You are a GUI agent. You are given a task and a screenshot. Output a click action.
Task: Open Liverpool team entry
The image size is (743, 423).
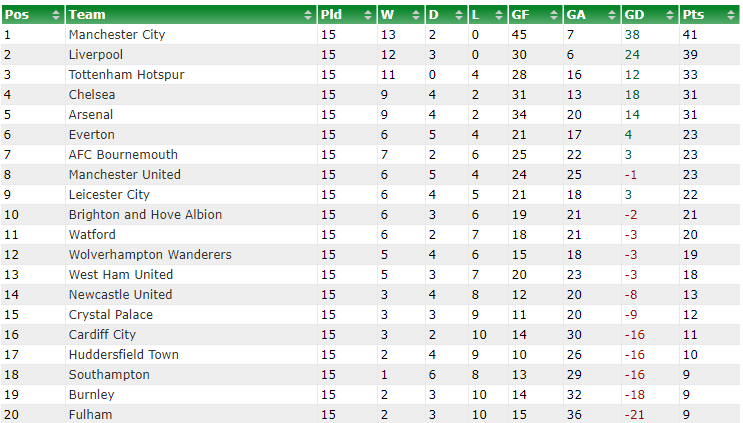pos(96,54)
